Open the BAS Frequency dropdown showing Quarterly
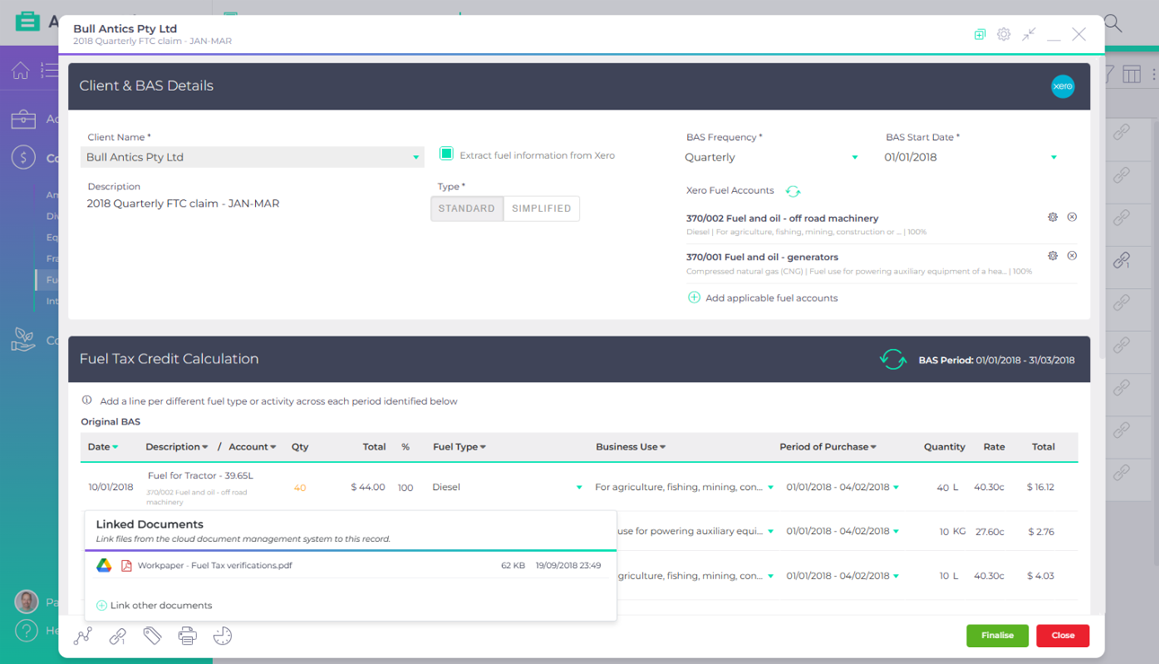 [855, 157]
